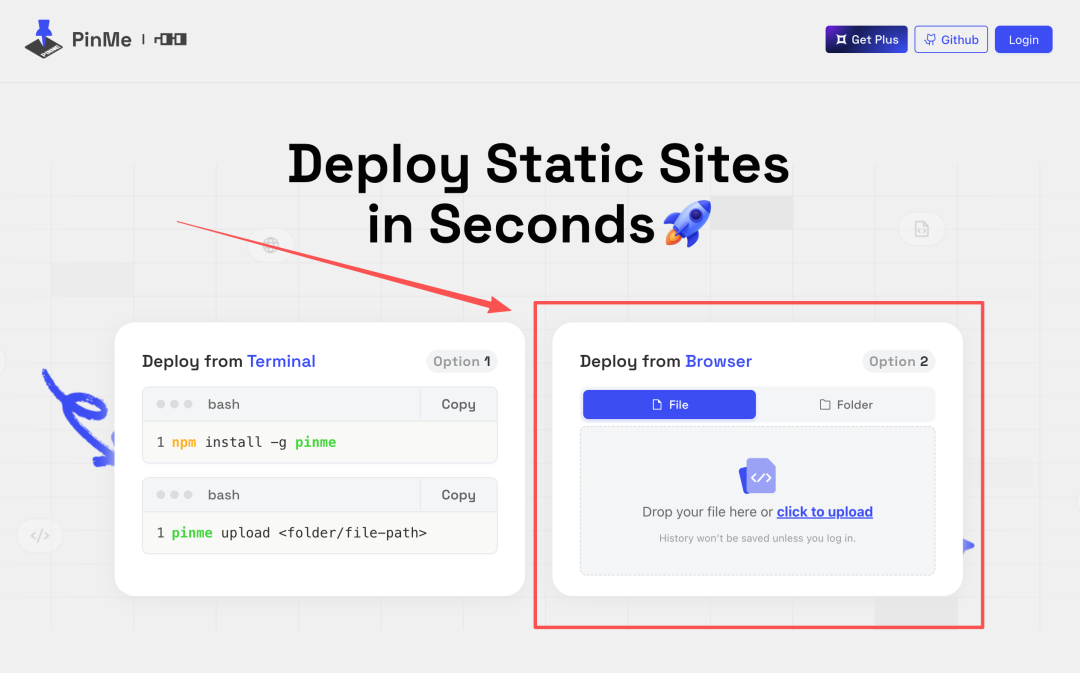
Task: Click the sparkle icon in Get Plus
Action: point(841,40)
